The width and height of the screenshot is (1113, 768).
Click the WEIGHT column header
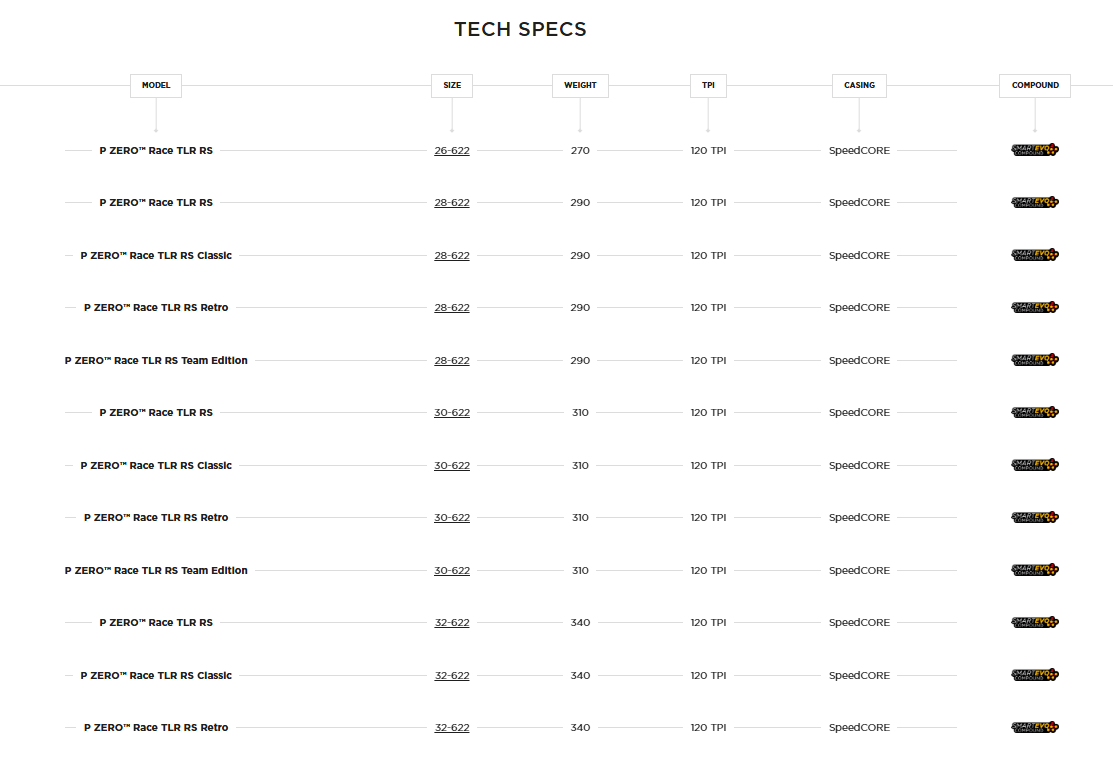click(x=580, y=86)
